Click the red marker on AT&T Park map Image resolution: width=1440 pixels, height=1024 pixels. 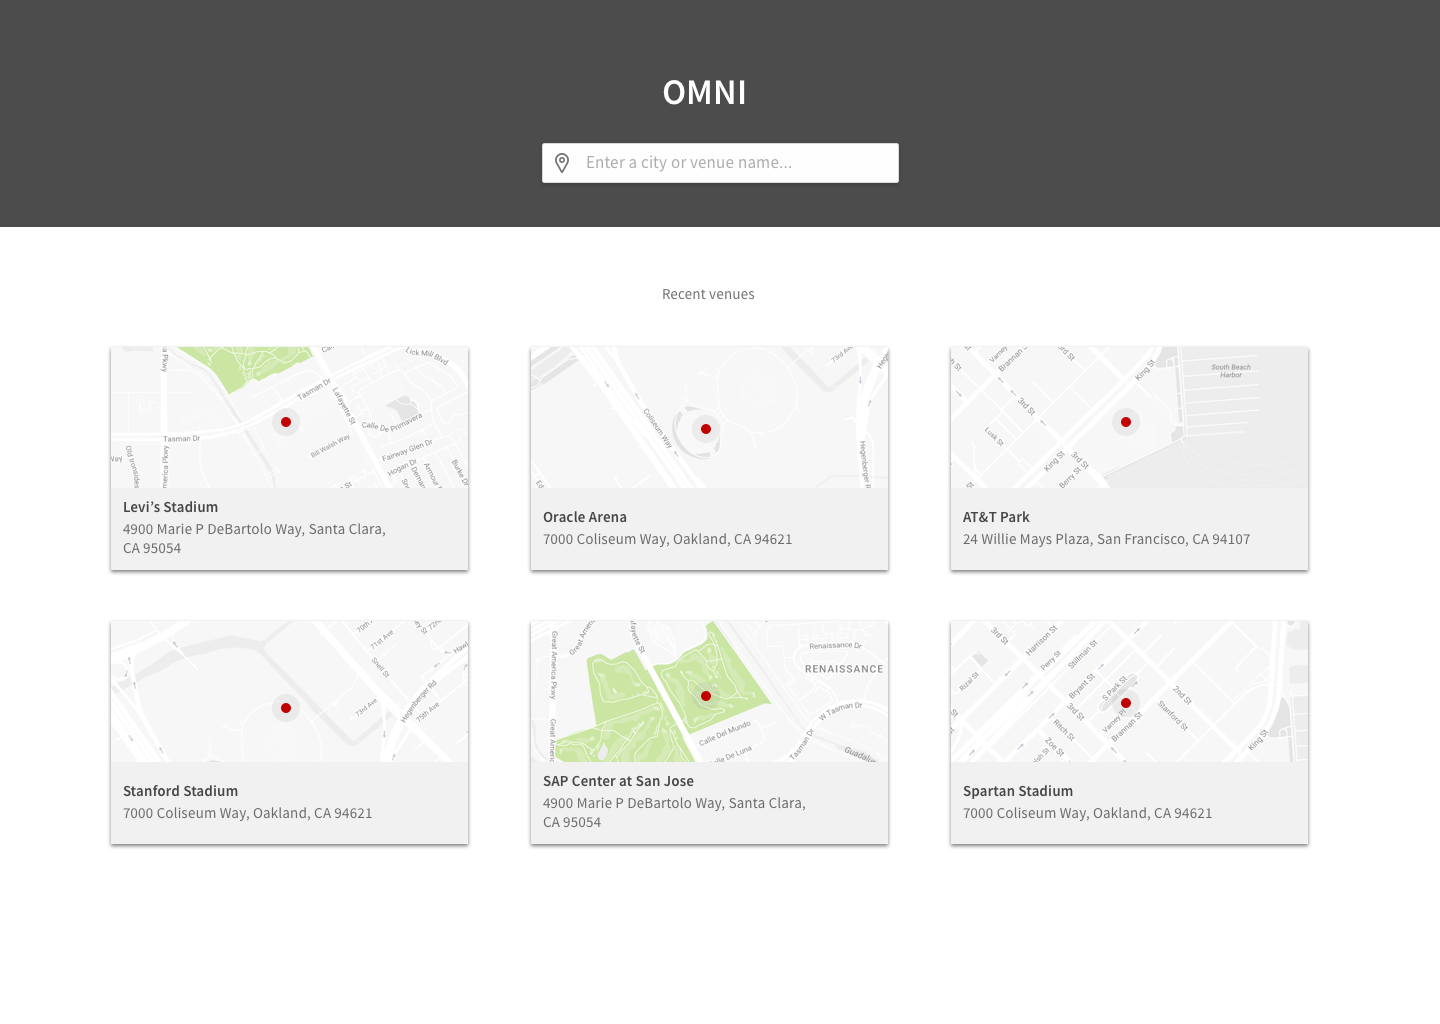tap(1126, 422)
